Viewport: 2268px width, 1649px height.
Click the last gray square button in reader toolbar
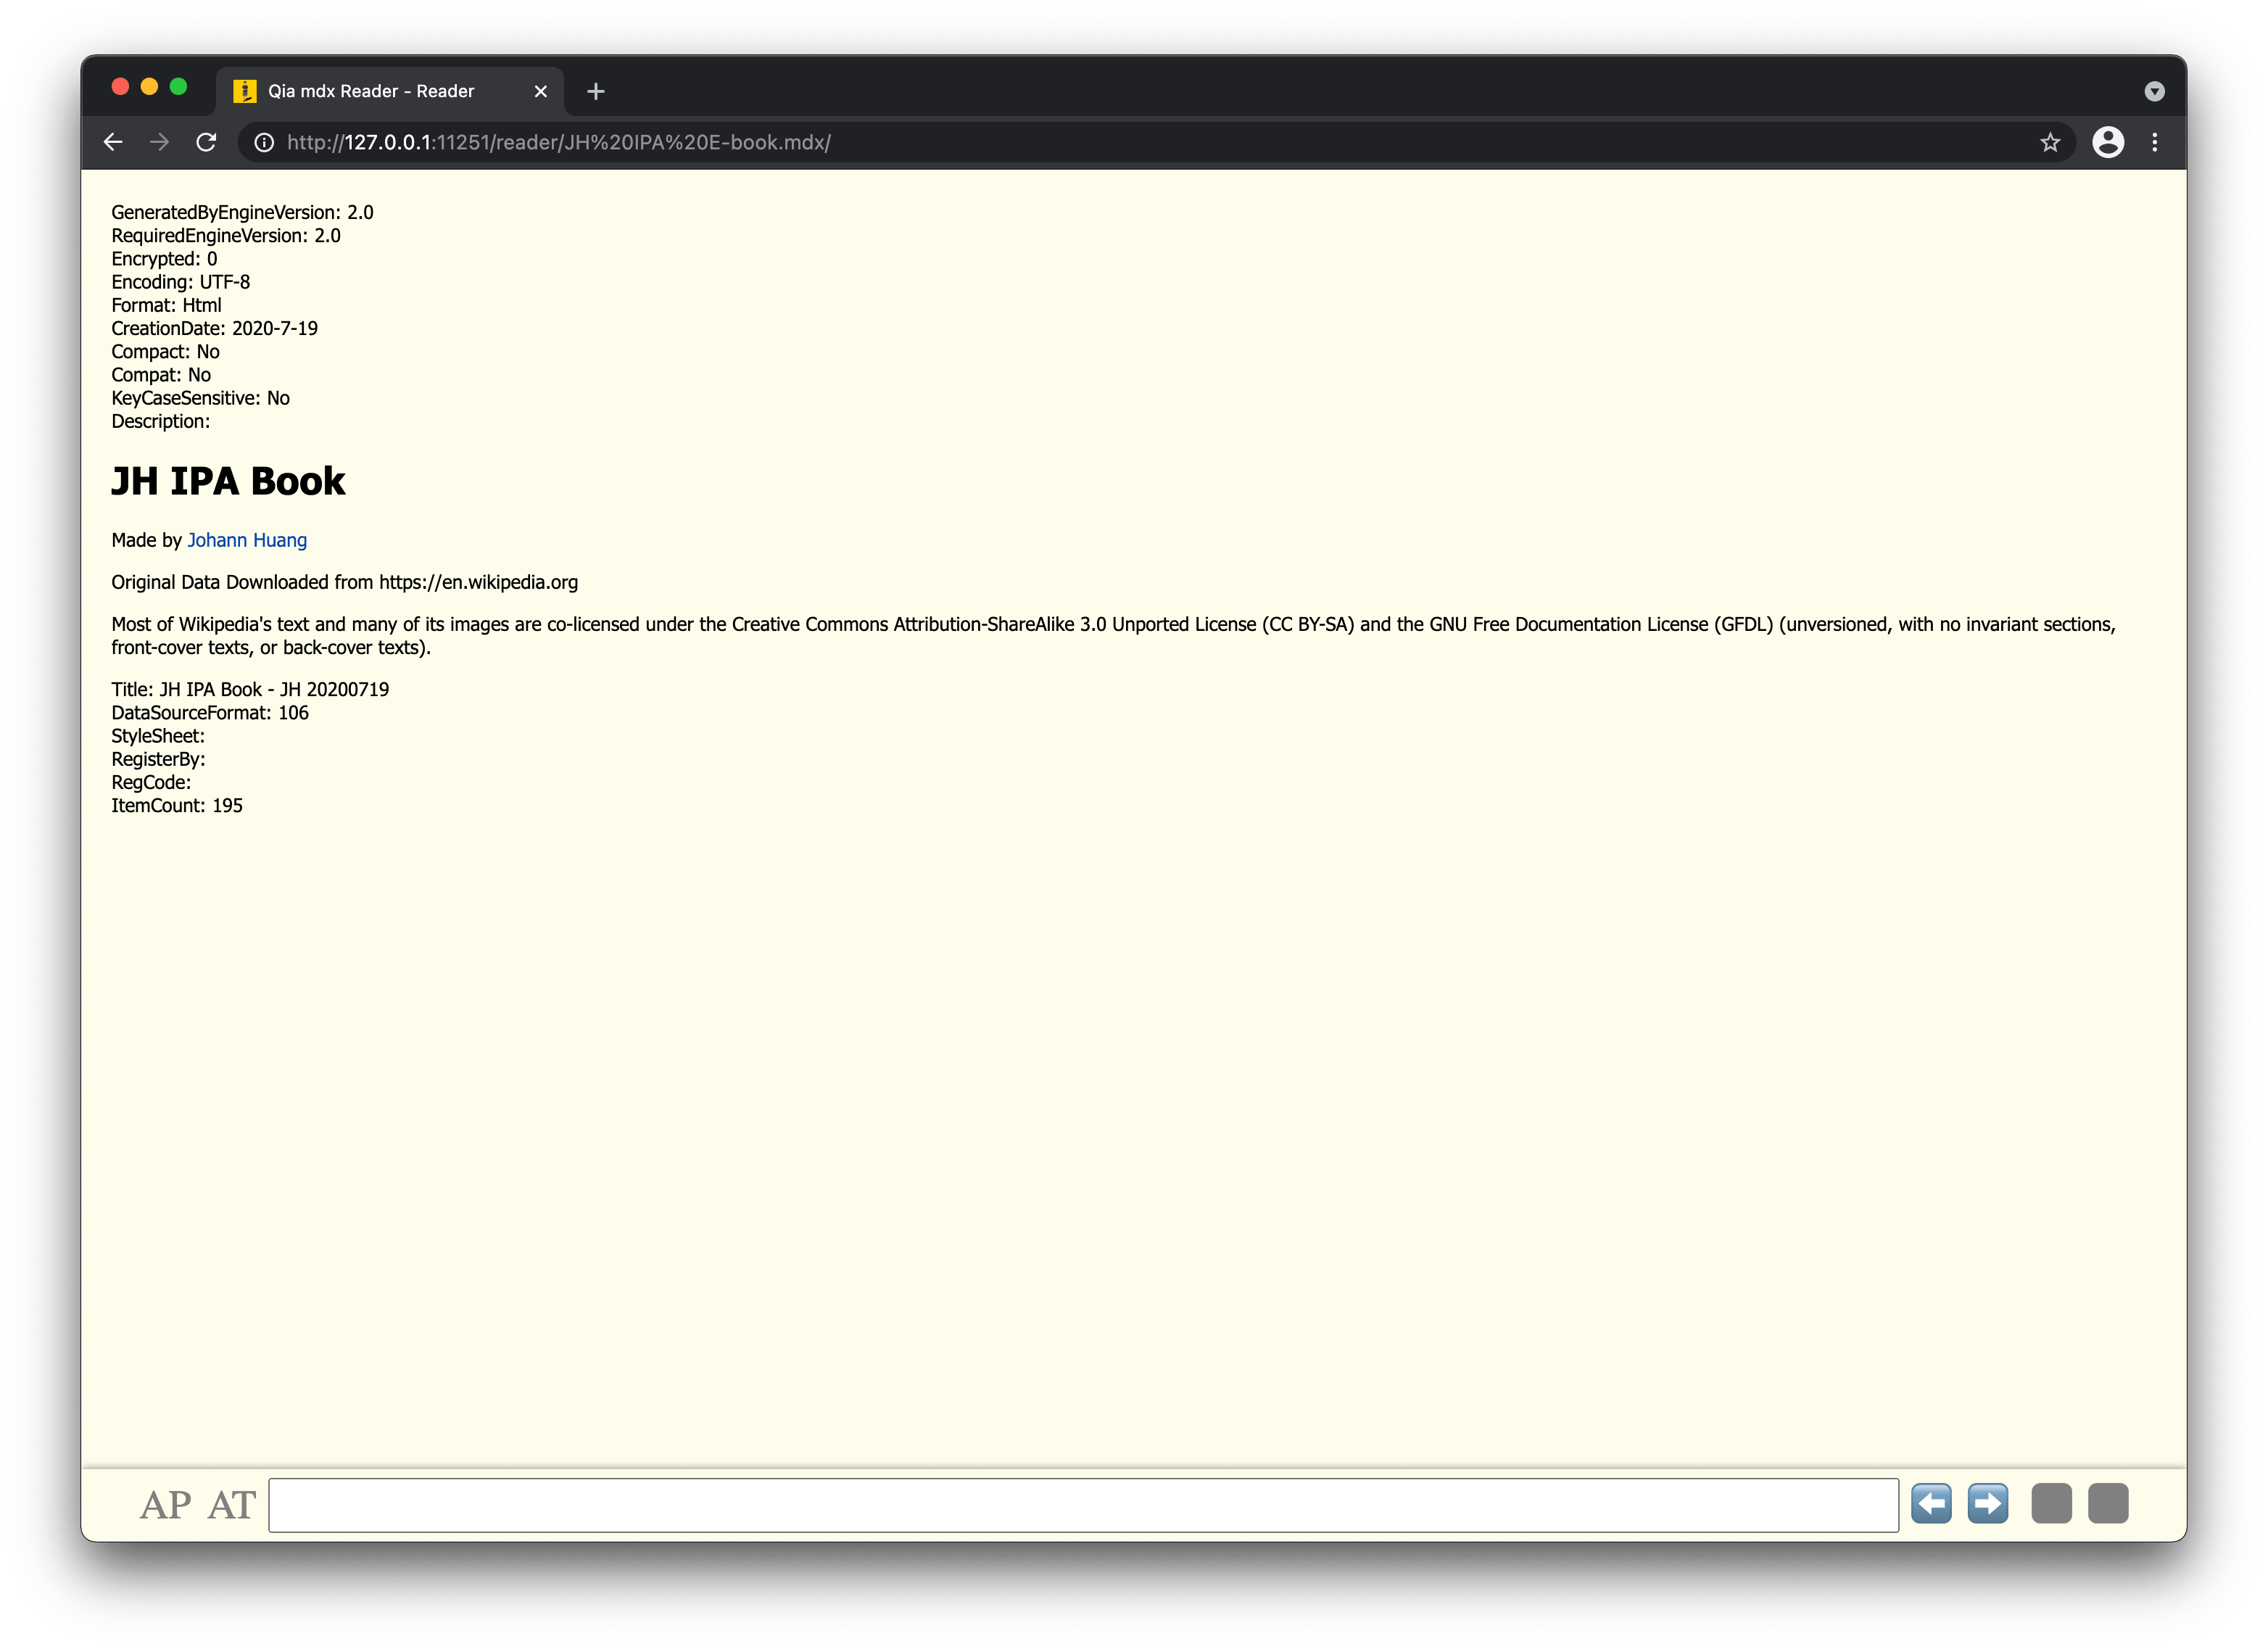[2108, 1503]
